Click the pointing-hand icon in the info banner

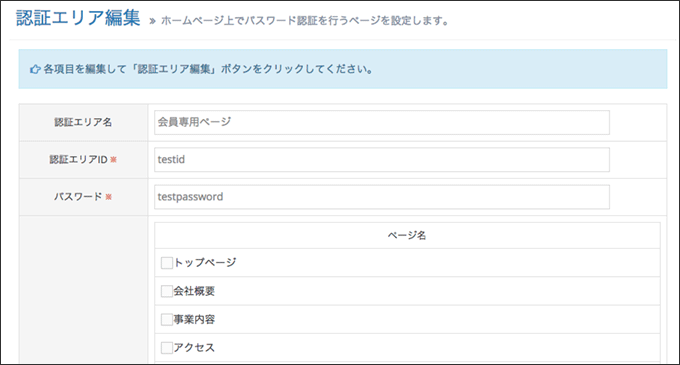pyautogui.click(x=35, y=69)
